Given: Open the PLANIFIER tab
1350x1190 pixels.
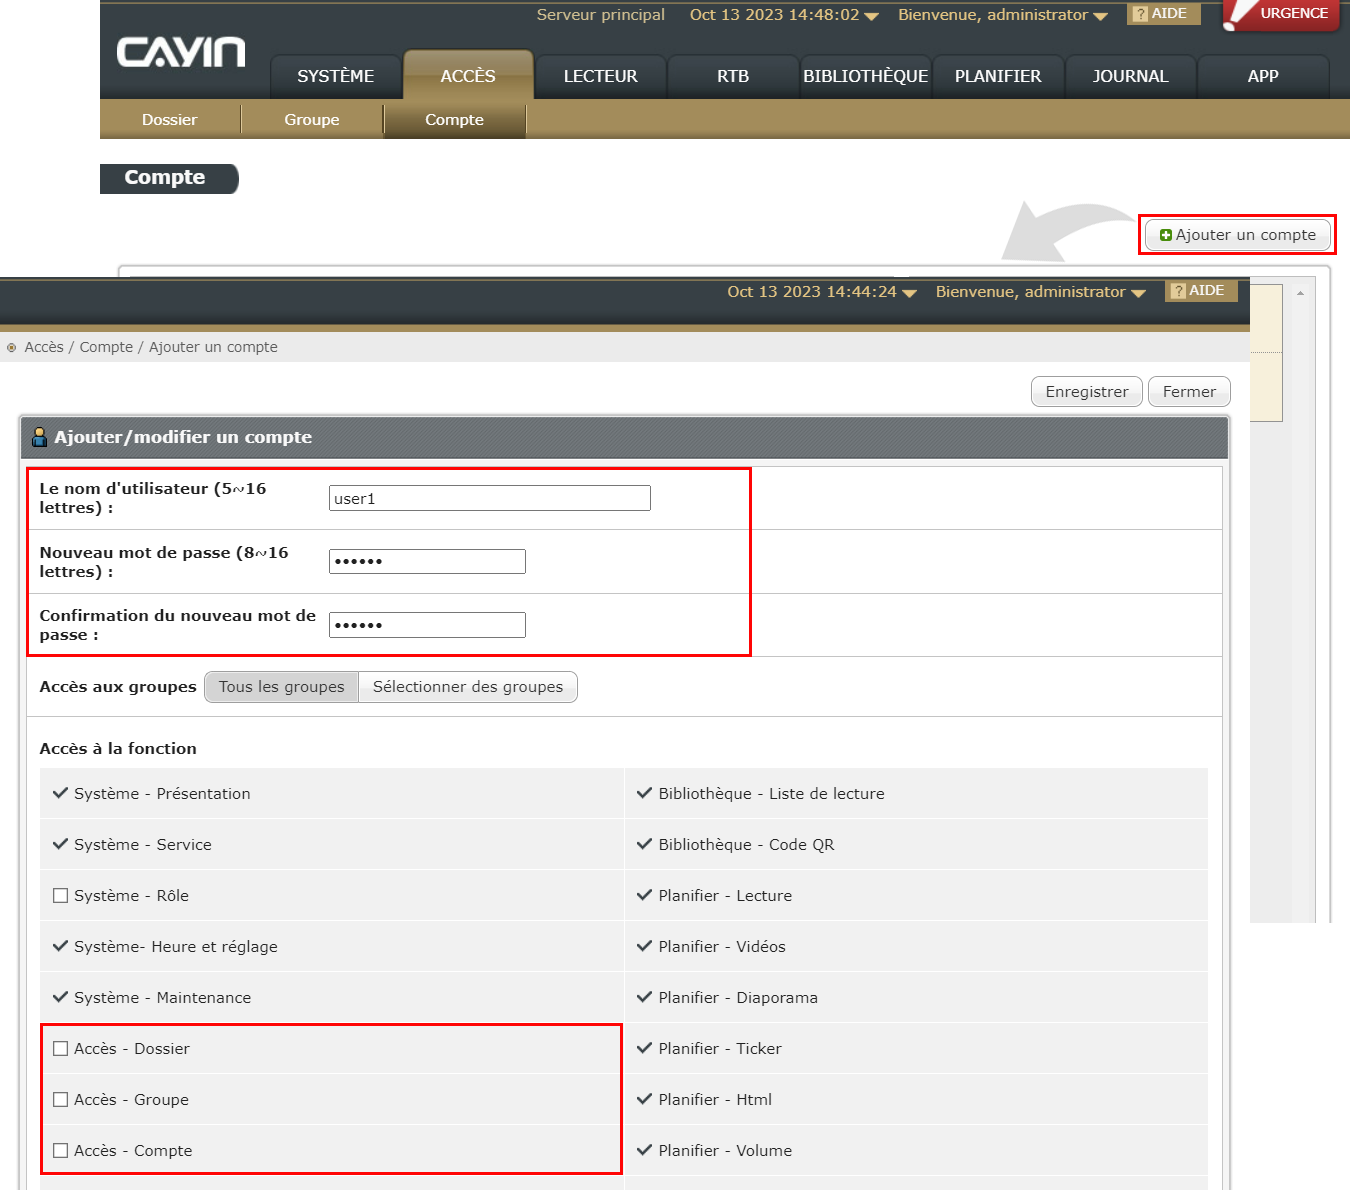Looking at the screenshot, I should tap(998, 76).
